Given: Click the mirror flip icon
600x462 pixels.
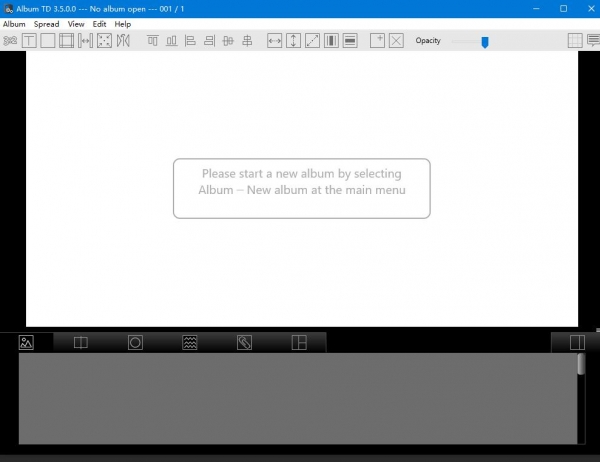Looking at the screenshot, I should [x=123, y=41].
